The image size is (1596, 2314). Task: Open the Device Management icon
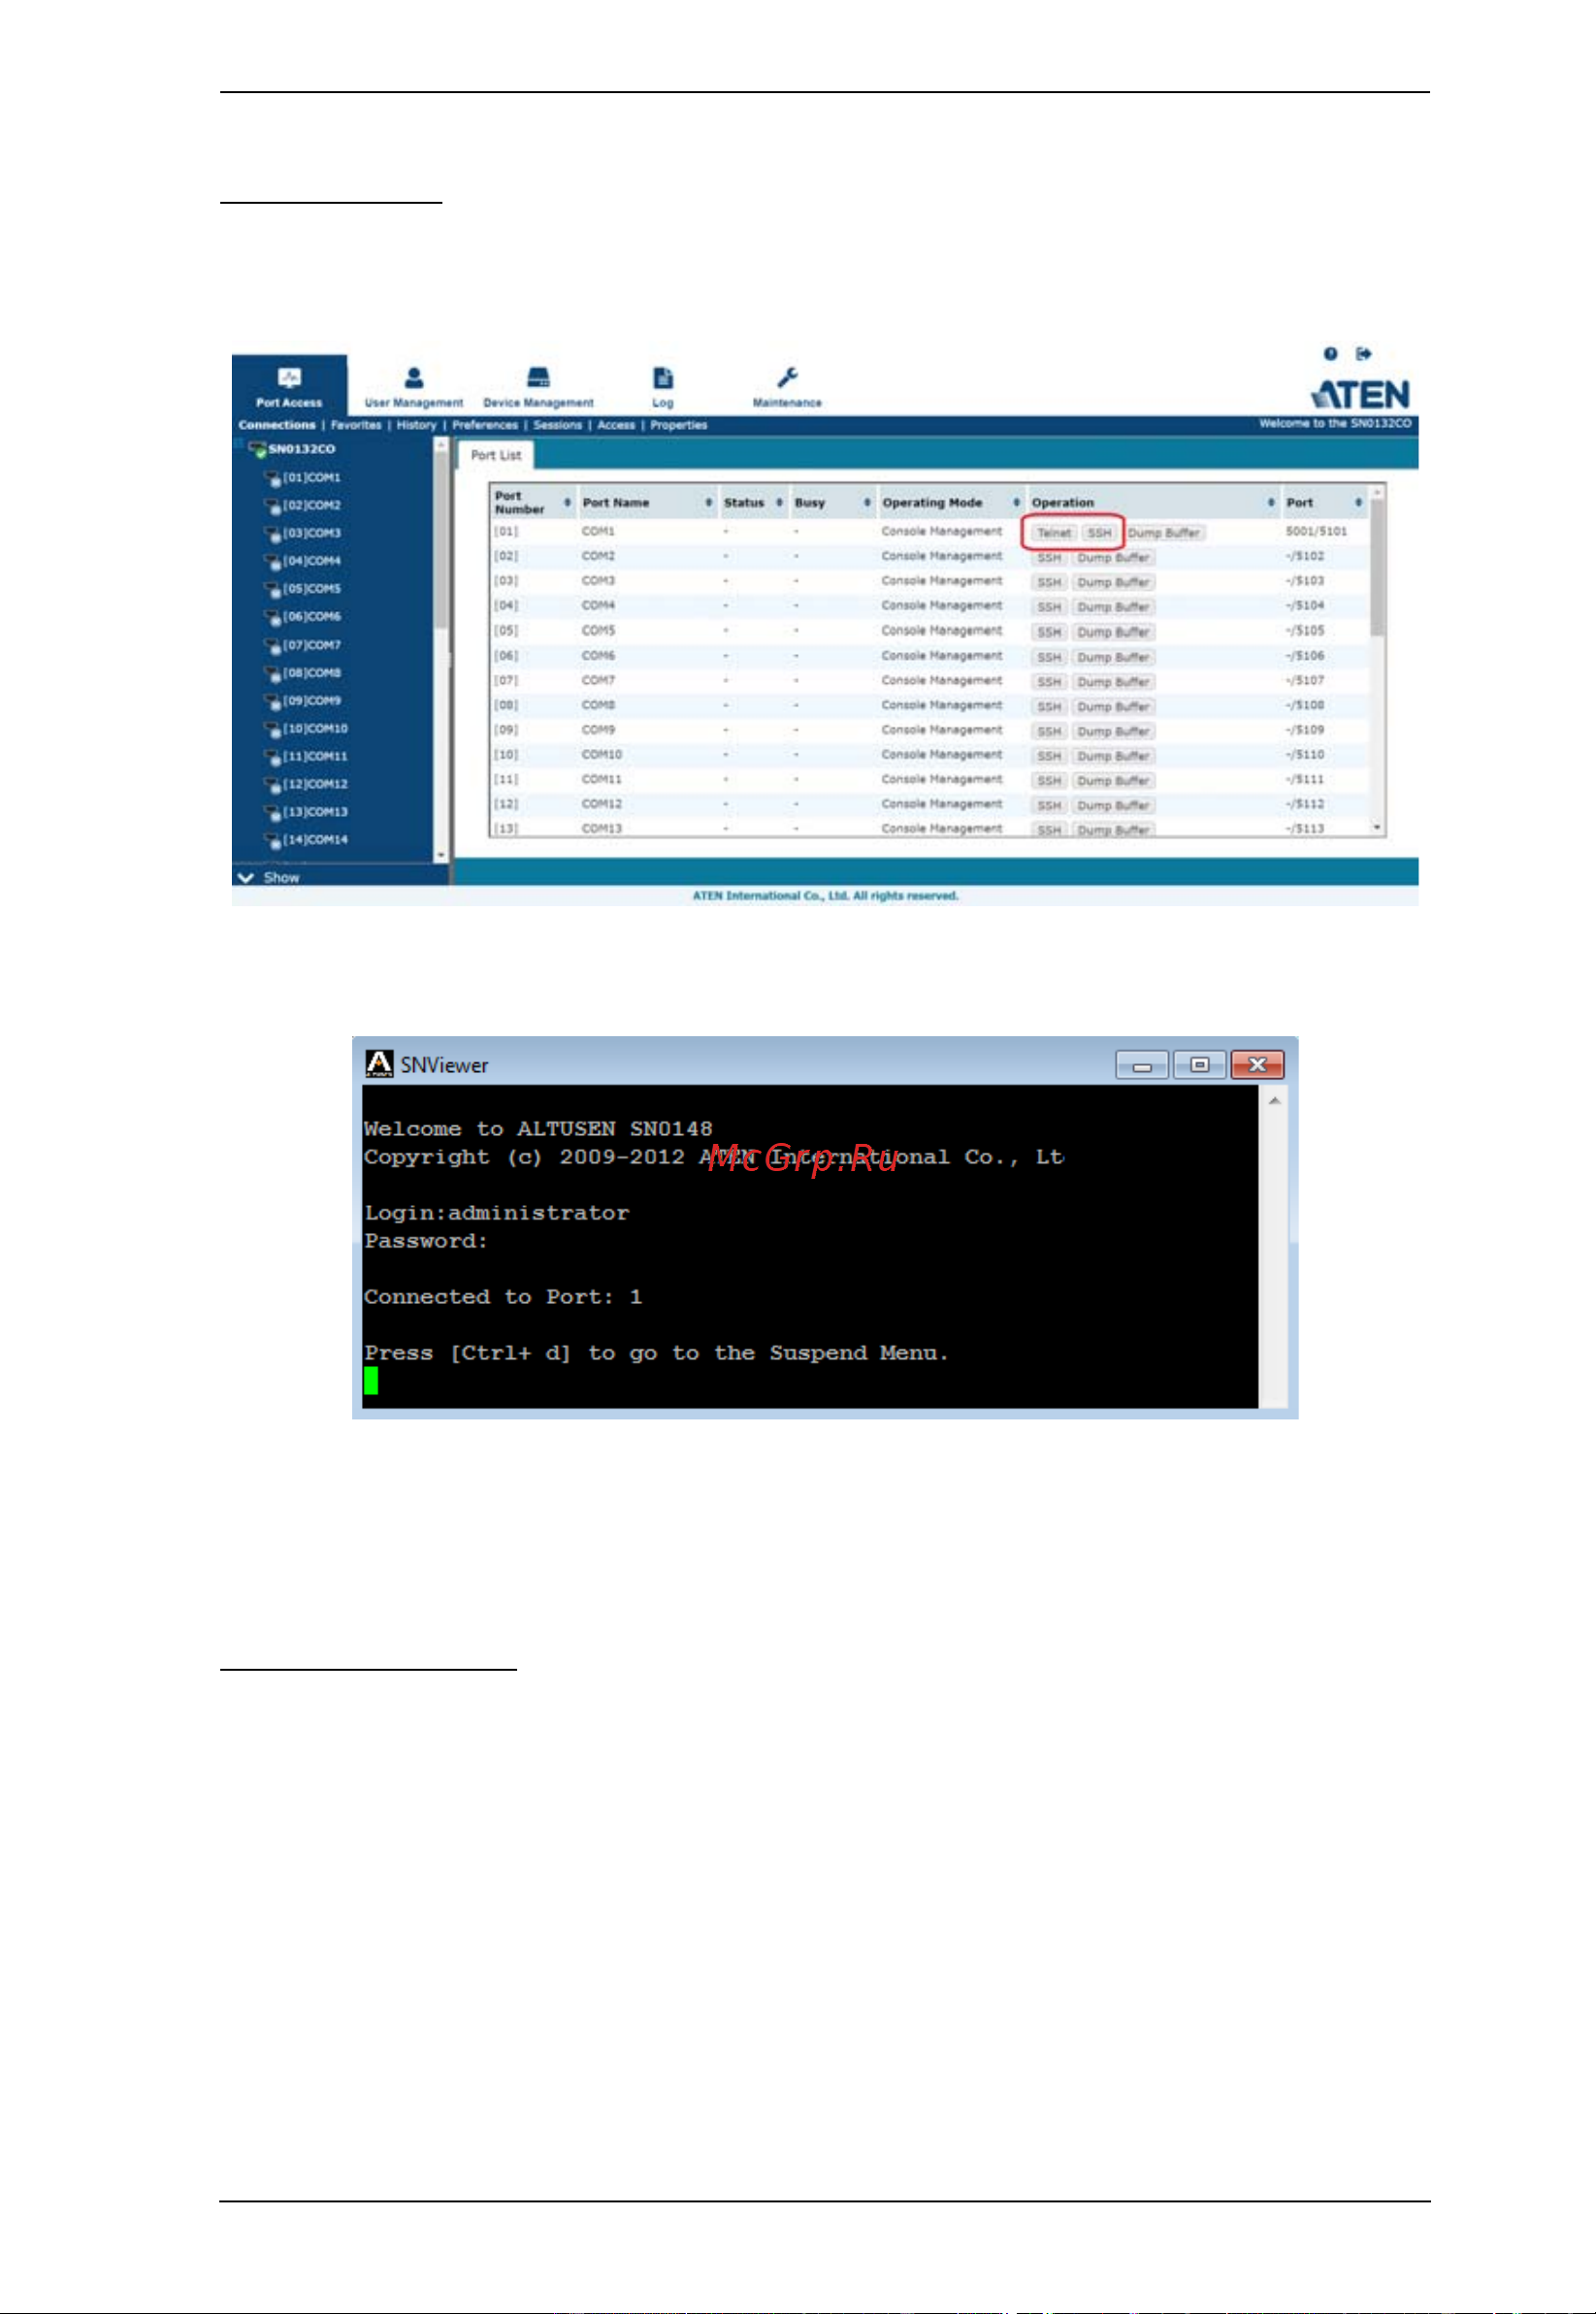click(538, 377)
